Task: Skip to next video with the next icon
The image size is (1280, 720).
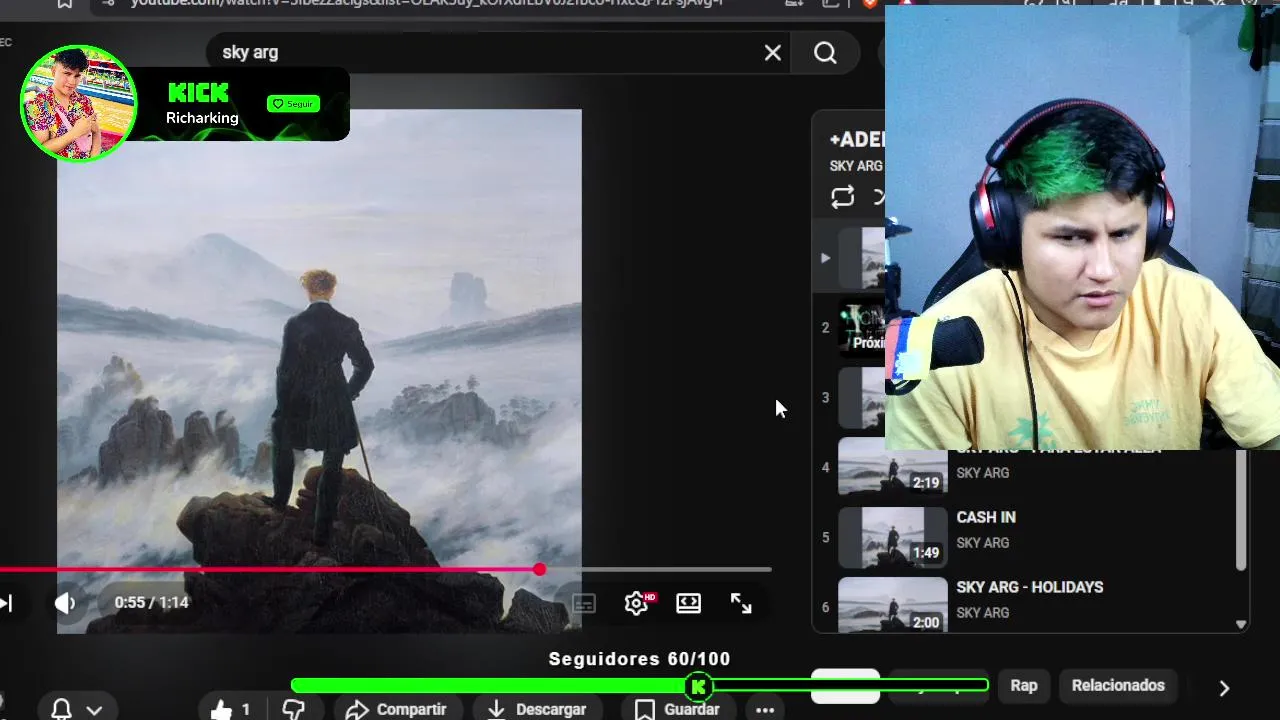Action: 6,603
